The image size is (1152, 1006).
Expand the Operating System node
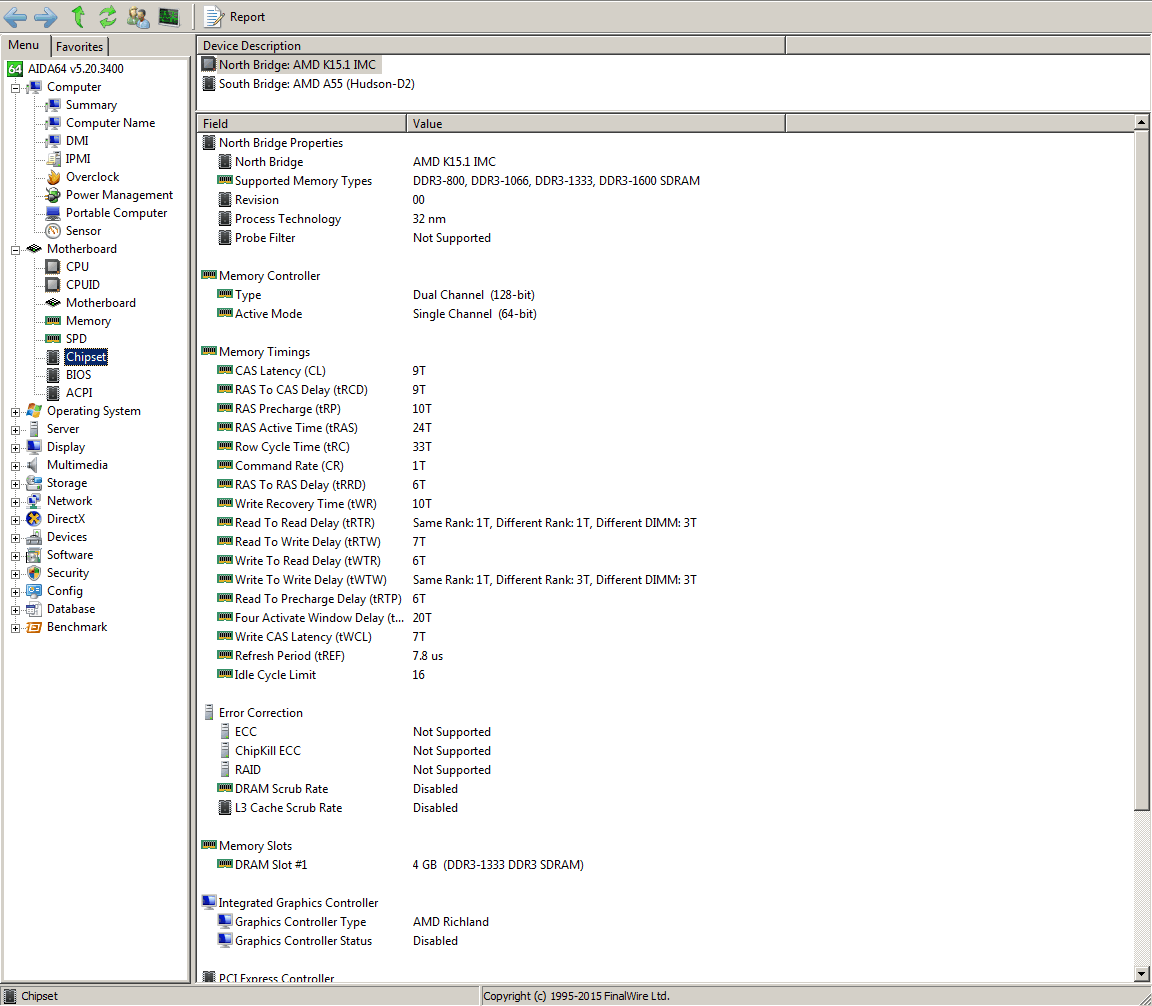(x=16, y=412)
